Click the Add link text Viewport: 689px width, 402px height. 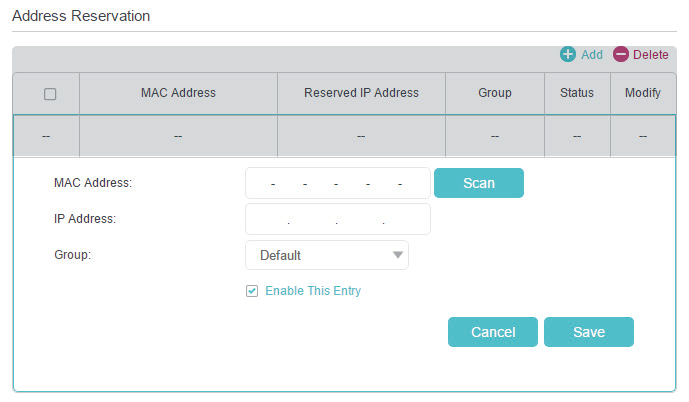point(592,54)
